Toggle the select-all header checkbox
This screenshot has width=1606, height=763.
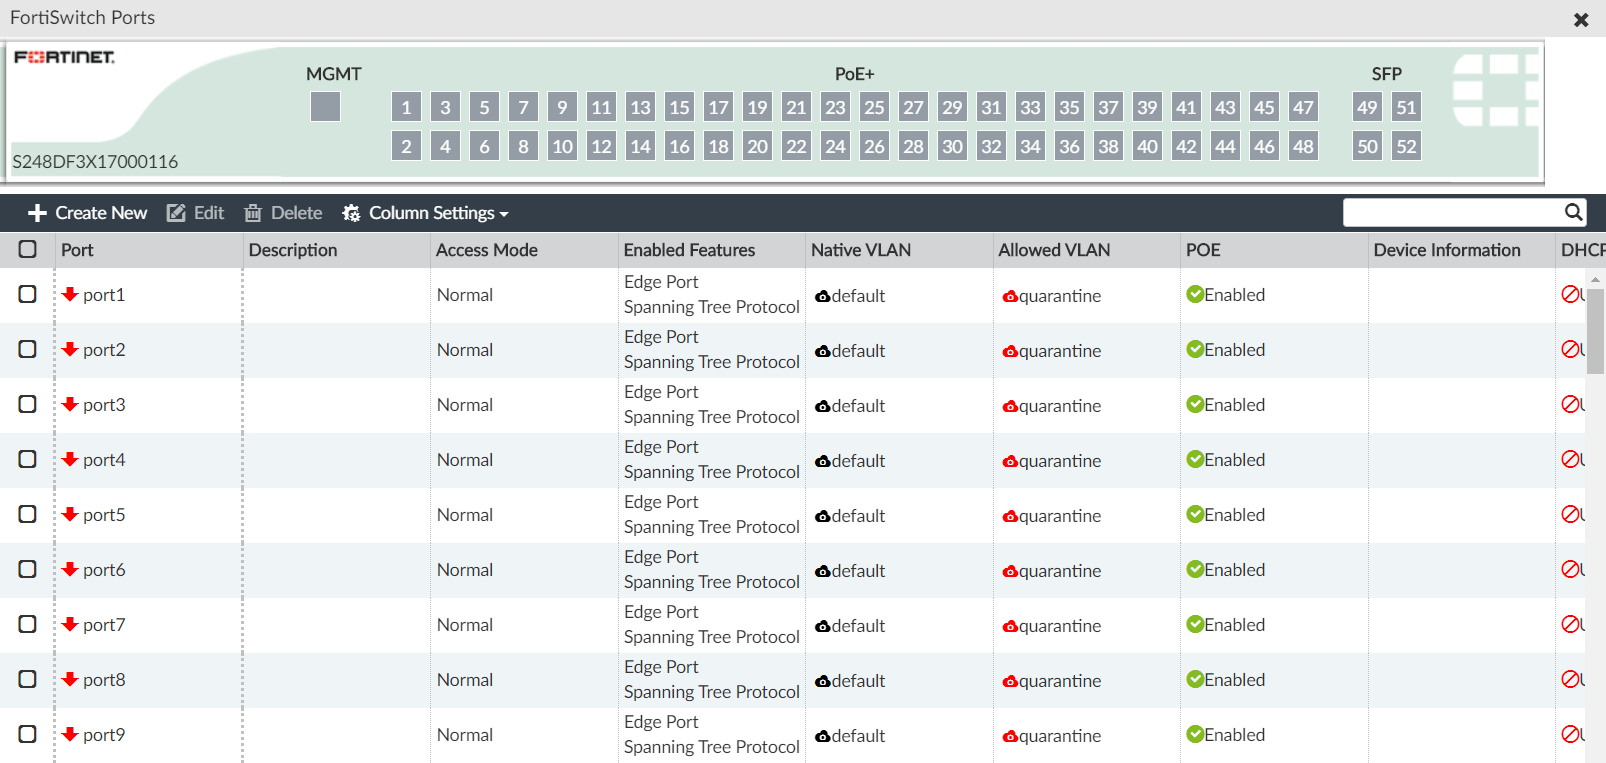(x=28, y=249)
